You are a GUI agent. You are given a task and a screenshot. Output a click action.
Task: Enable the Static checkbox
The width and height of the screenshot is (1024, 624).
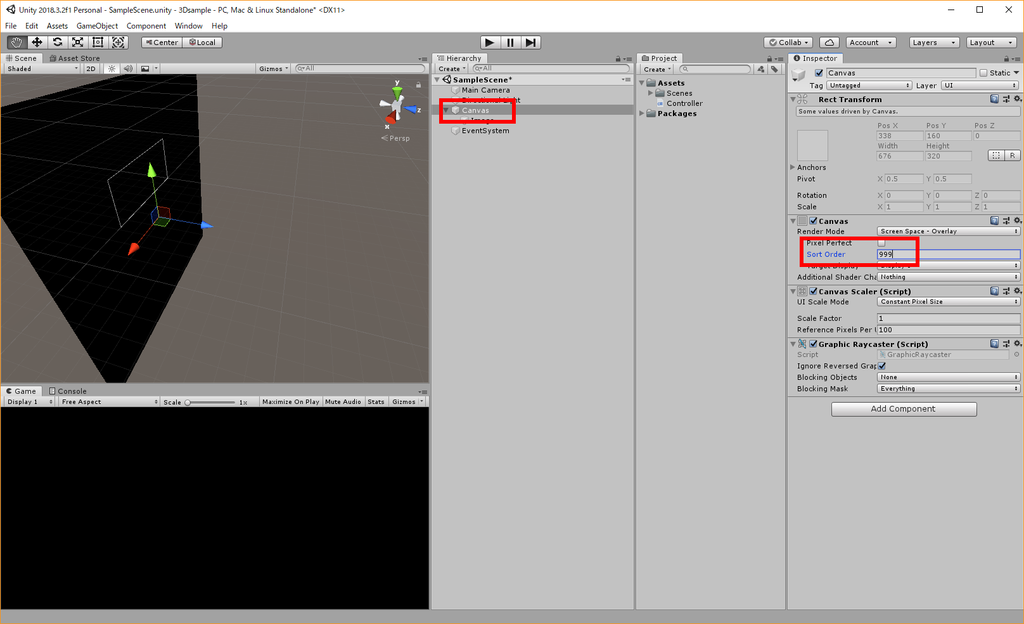[x=984, y=73]
